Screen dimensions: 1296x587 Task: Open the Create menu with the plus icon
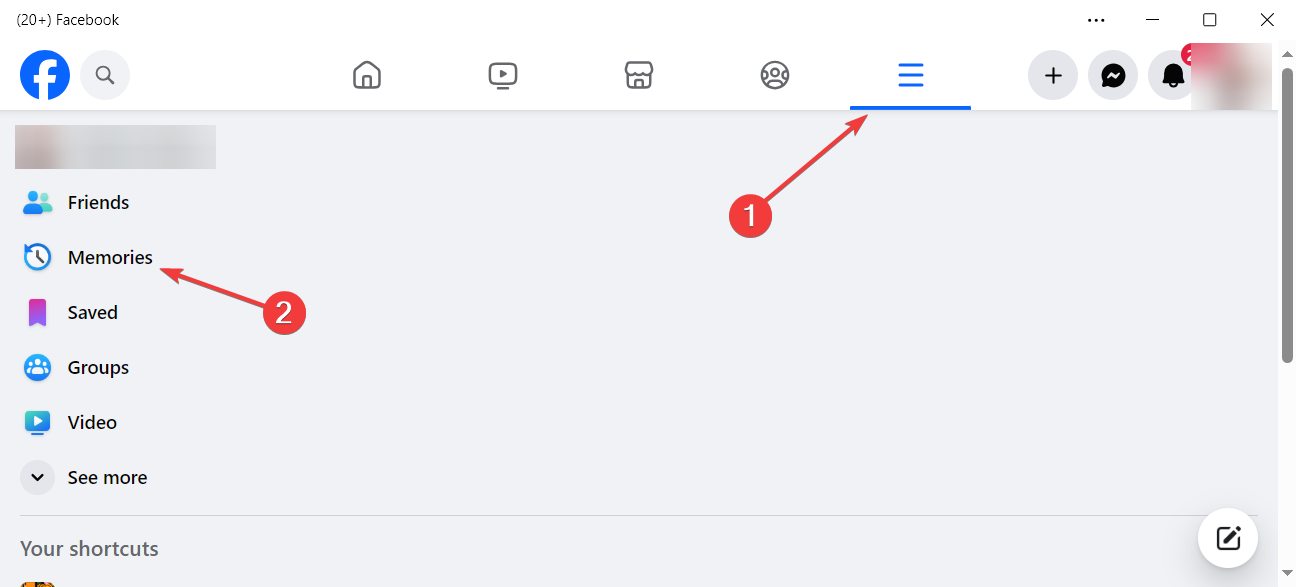(x=1052, y=75)
